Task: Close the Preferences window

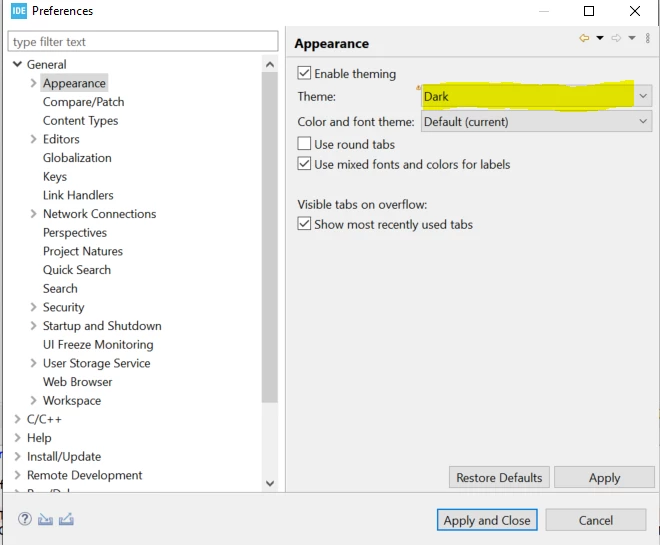Action: coord(635,11)
